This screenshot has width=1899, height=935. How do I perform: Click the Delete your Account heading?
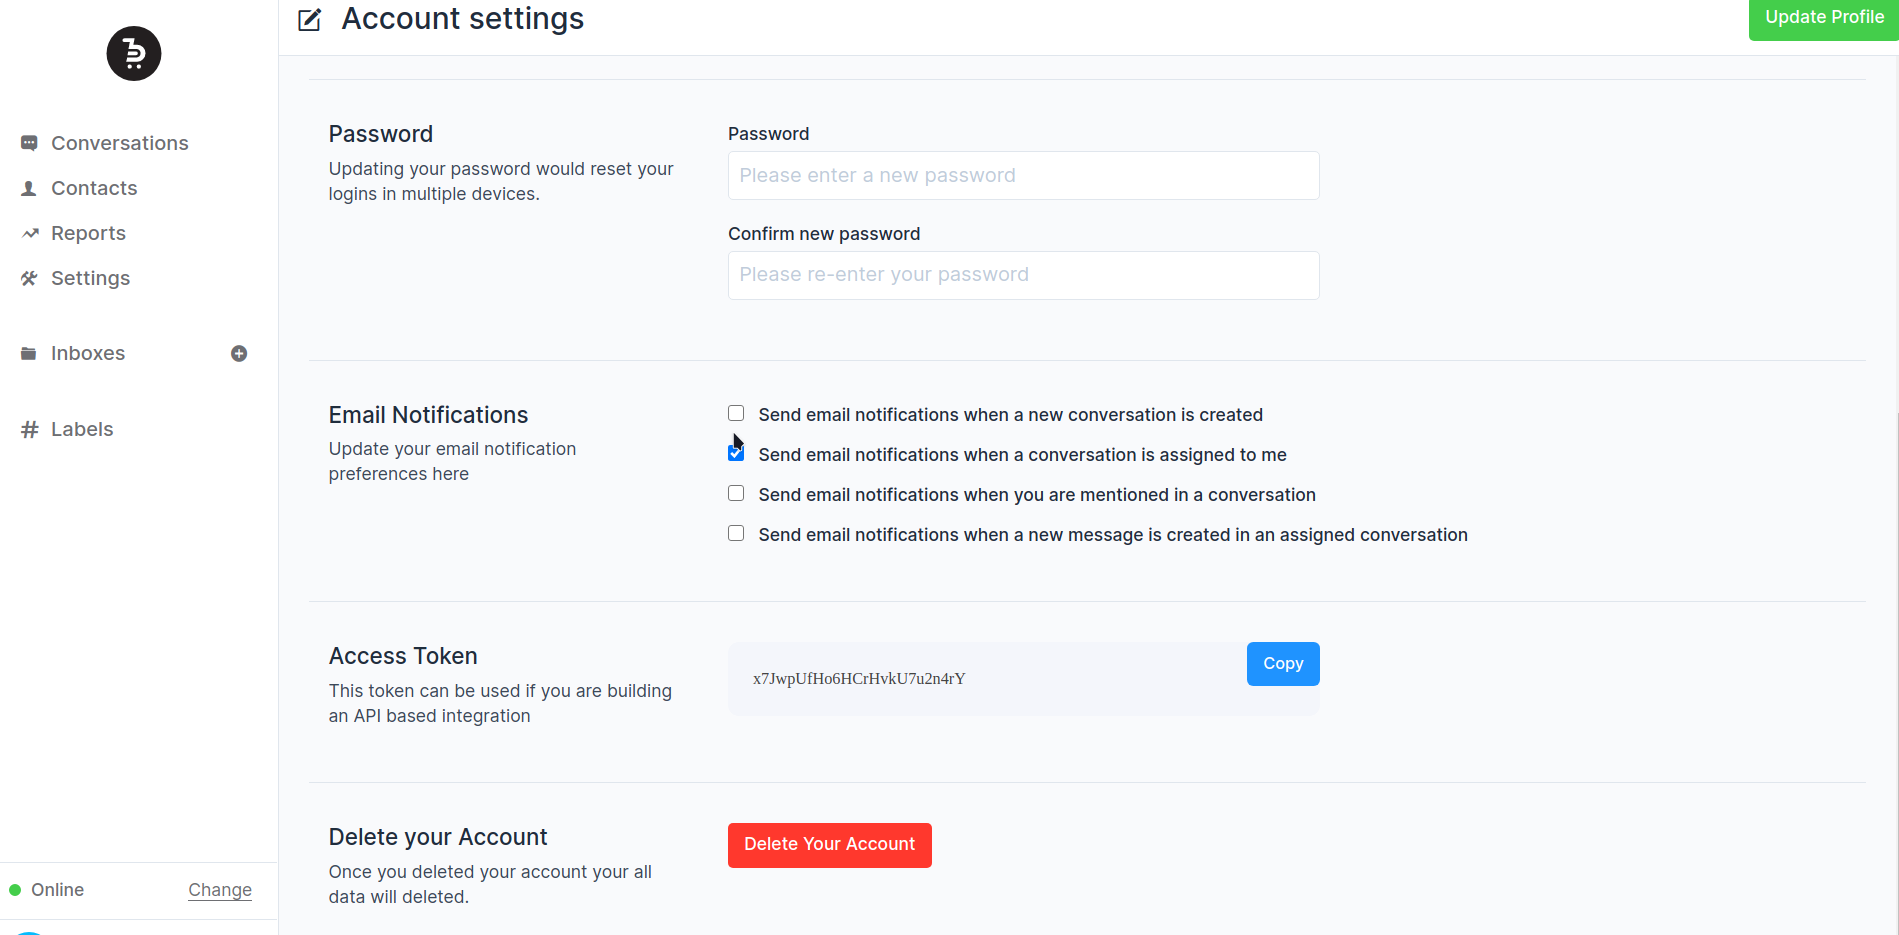point(438,837)
